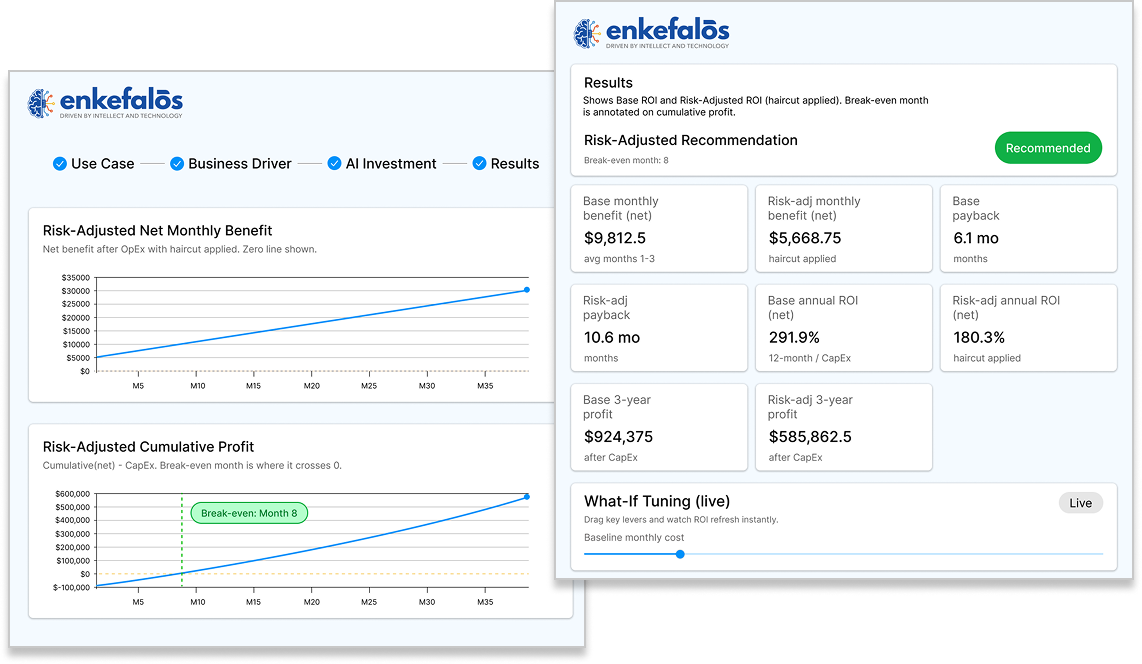Click the endpoint marker on the Net Monthly Benefit chart
The image size is (1142, 664).
(x=525, y=289)
